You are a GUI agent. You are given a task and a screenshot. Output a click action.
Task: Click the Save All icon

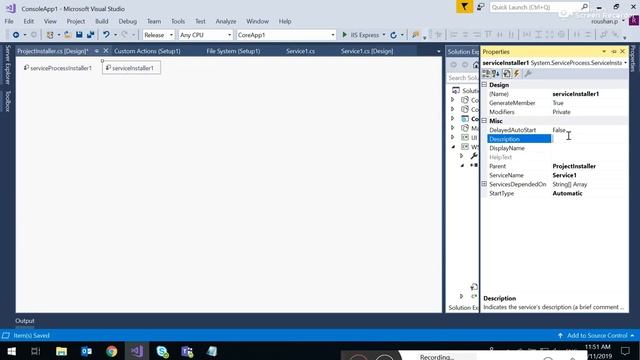coord(90,35)
